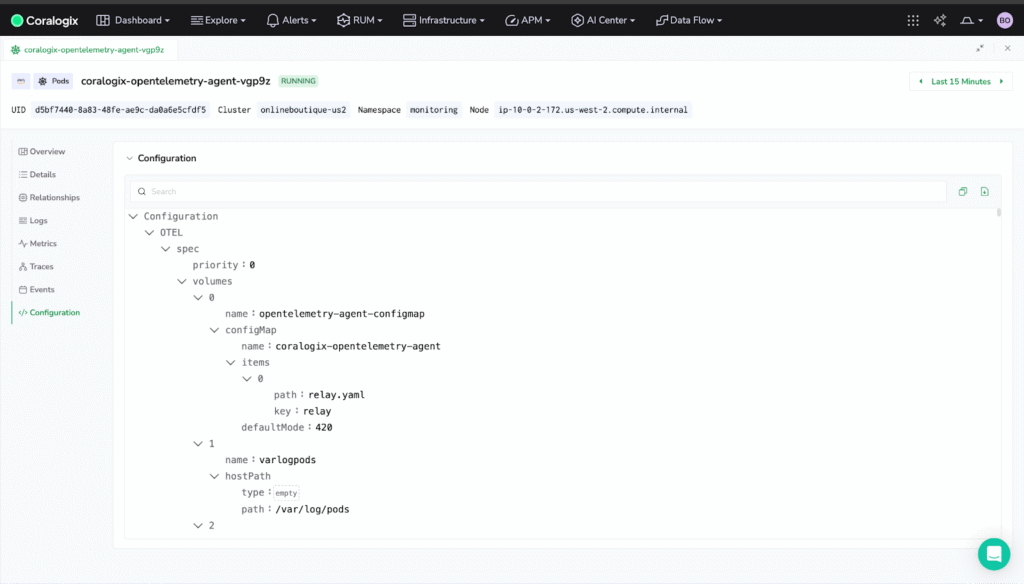Switch to the Logs section
This screenshot has height=584, width=1024.
click(x=33, y=221)
